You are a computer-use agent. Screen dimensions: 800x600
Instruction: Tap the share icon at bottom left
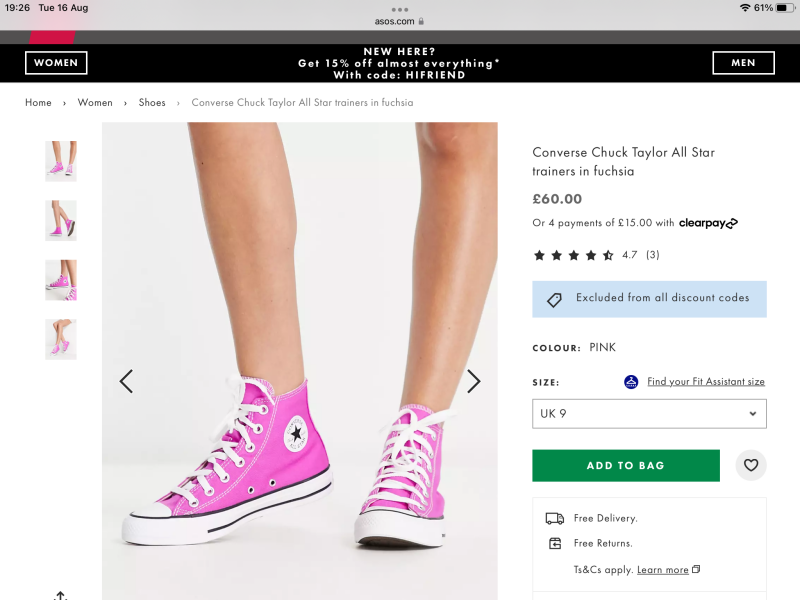click(60, 593)
